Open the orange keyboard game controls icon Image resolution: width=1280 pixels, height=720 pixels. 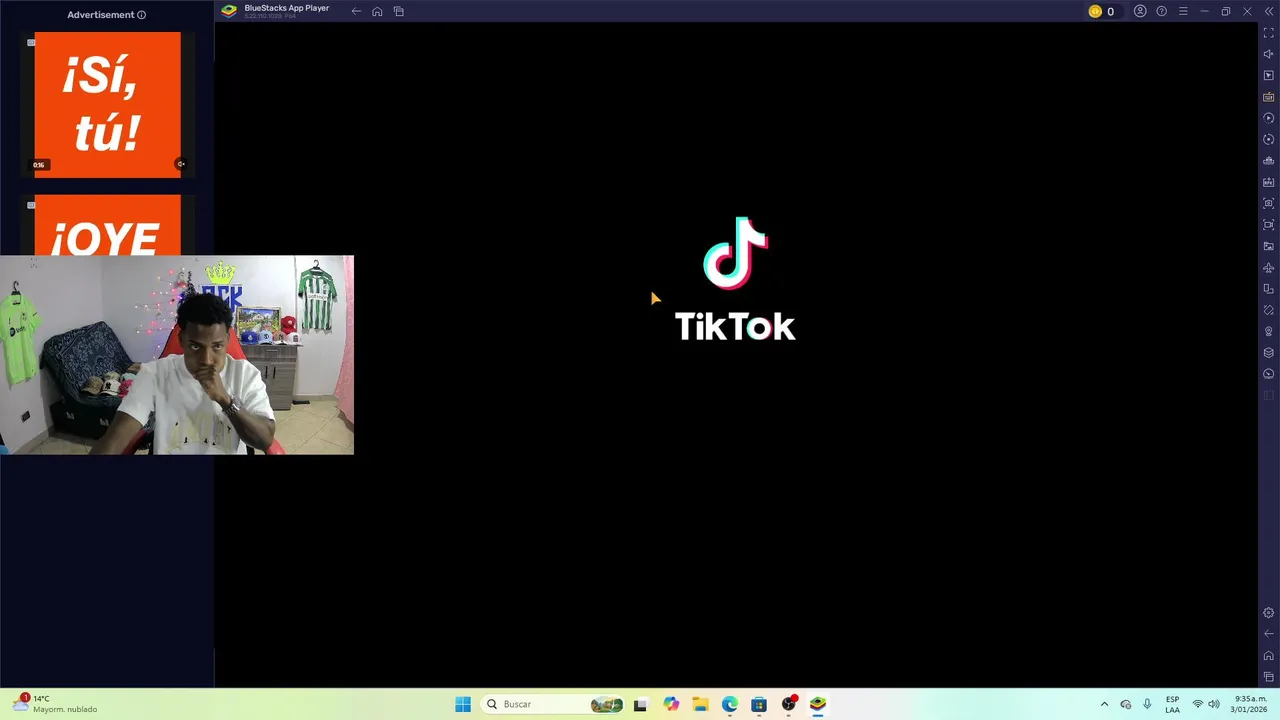(1269, 97)
